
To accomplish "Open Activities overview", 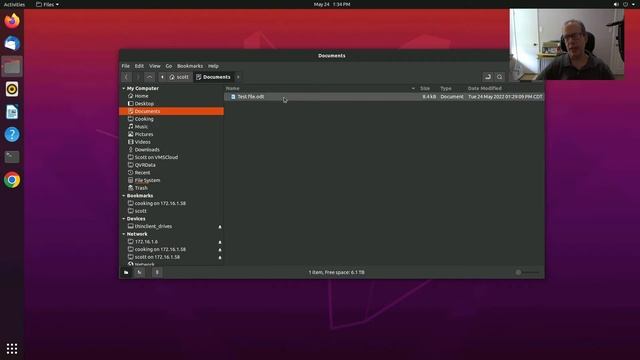I will (x=14, y=4).
